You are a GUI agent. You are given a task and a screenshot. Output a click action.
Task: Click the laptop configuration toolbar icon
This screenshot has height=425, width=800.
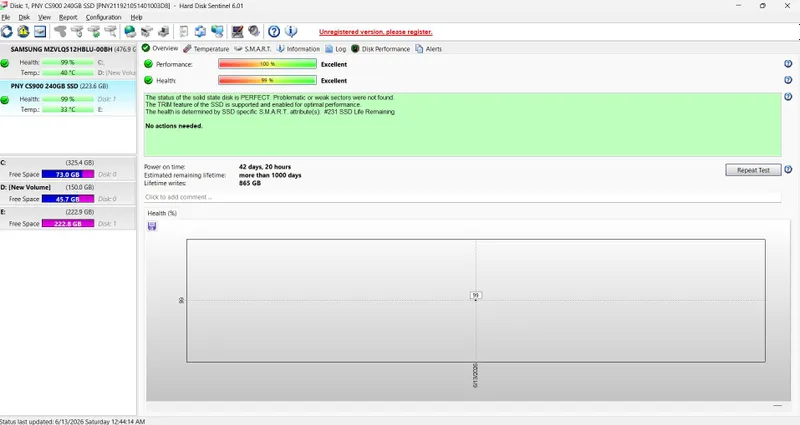pyautogui.click(x=237, y=32)
